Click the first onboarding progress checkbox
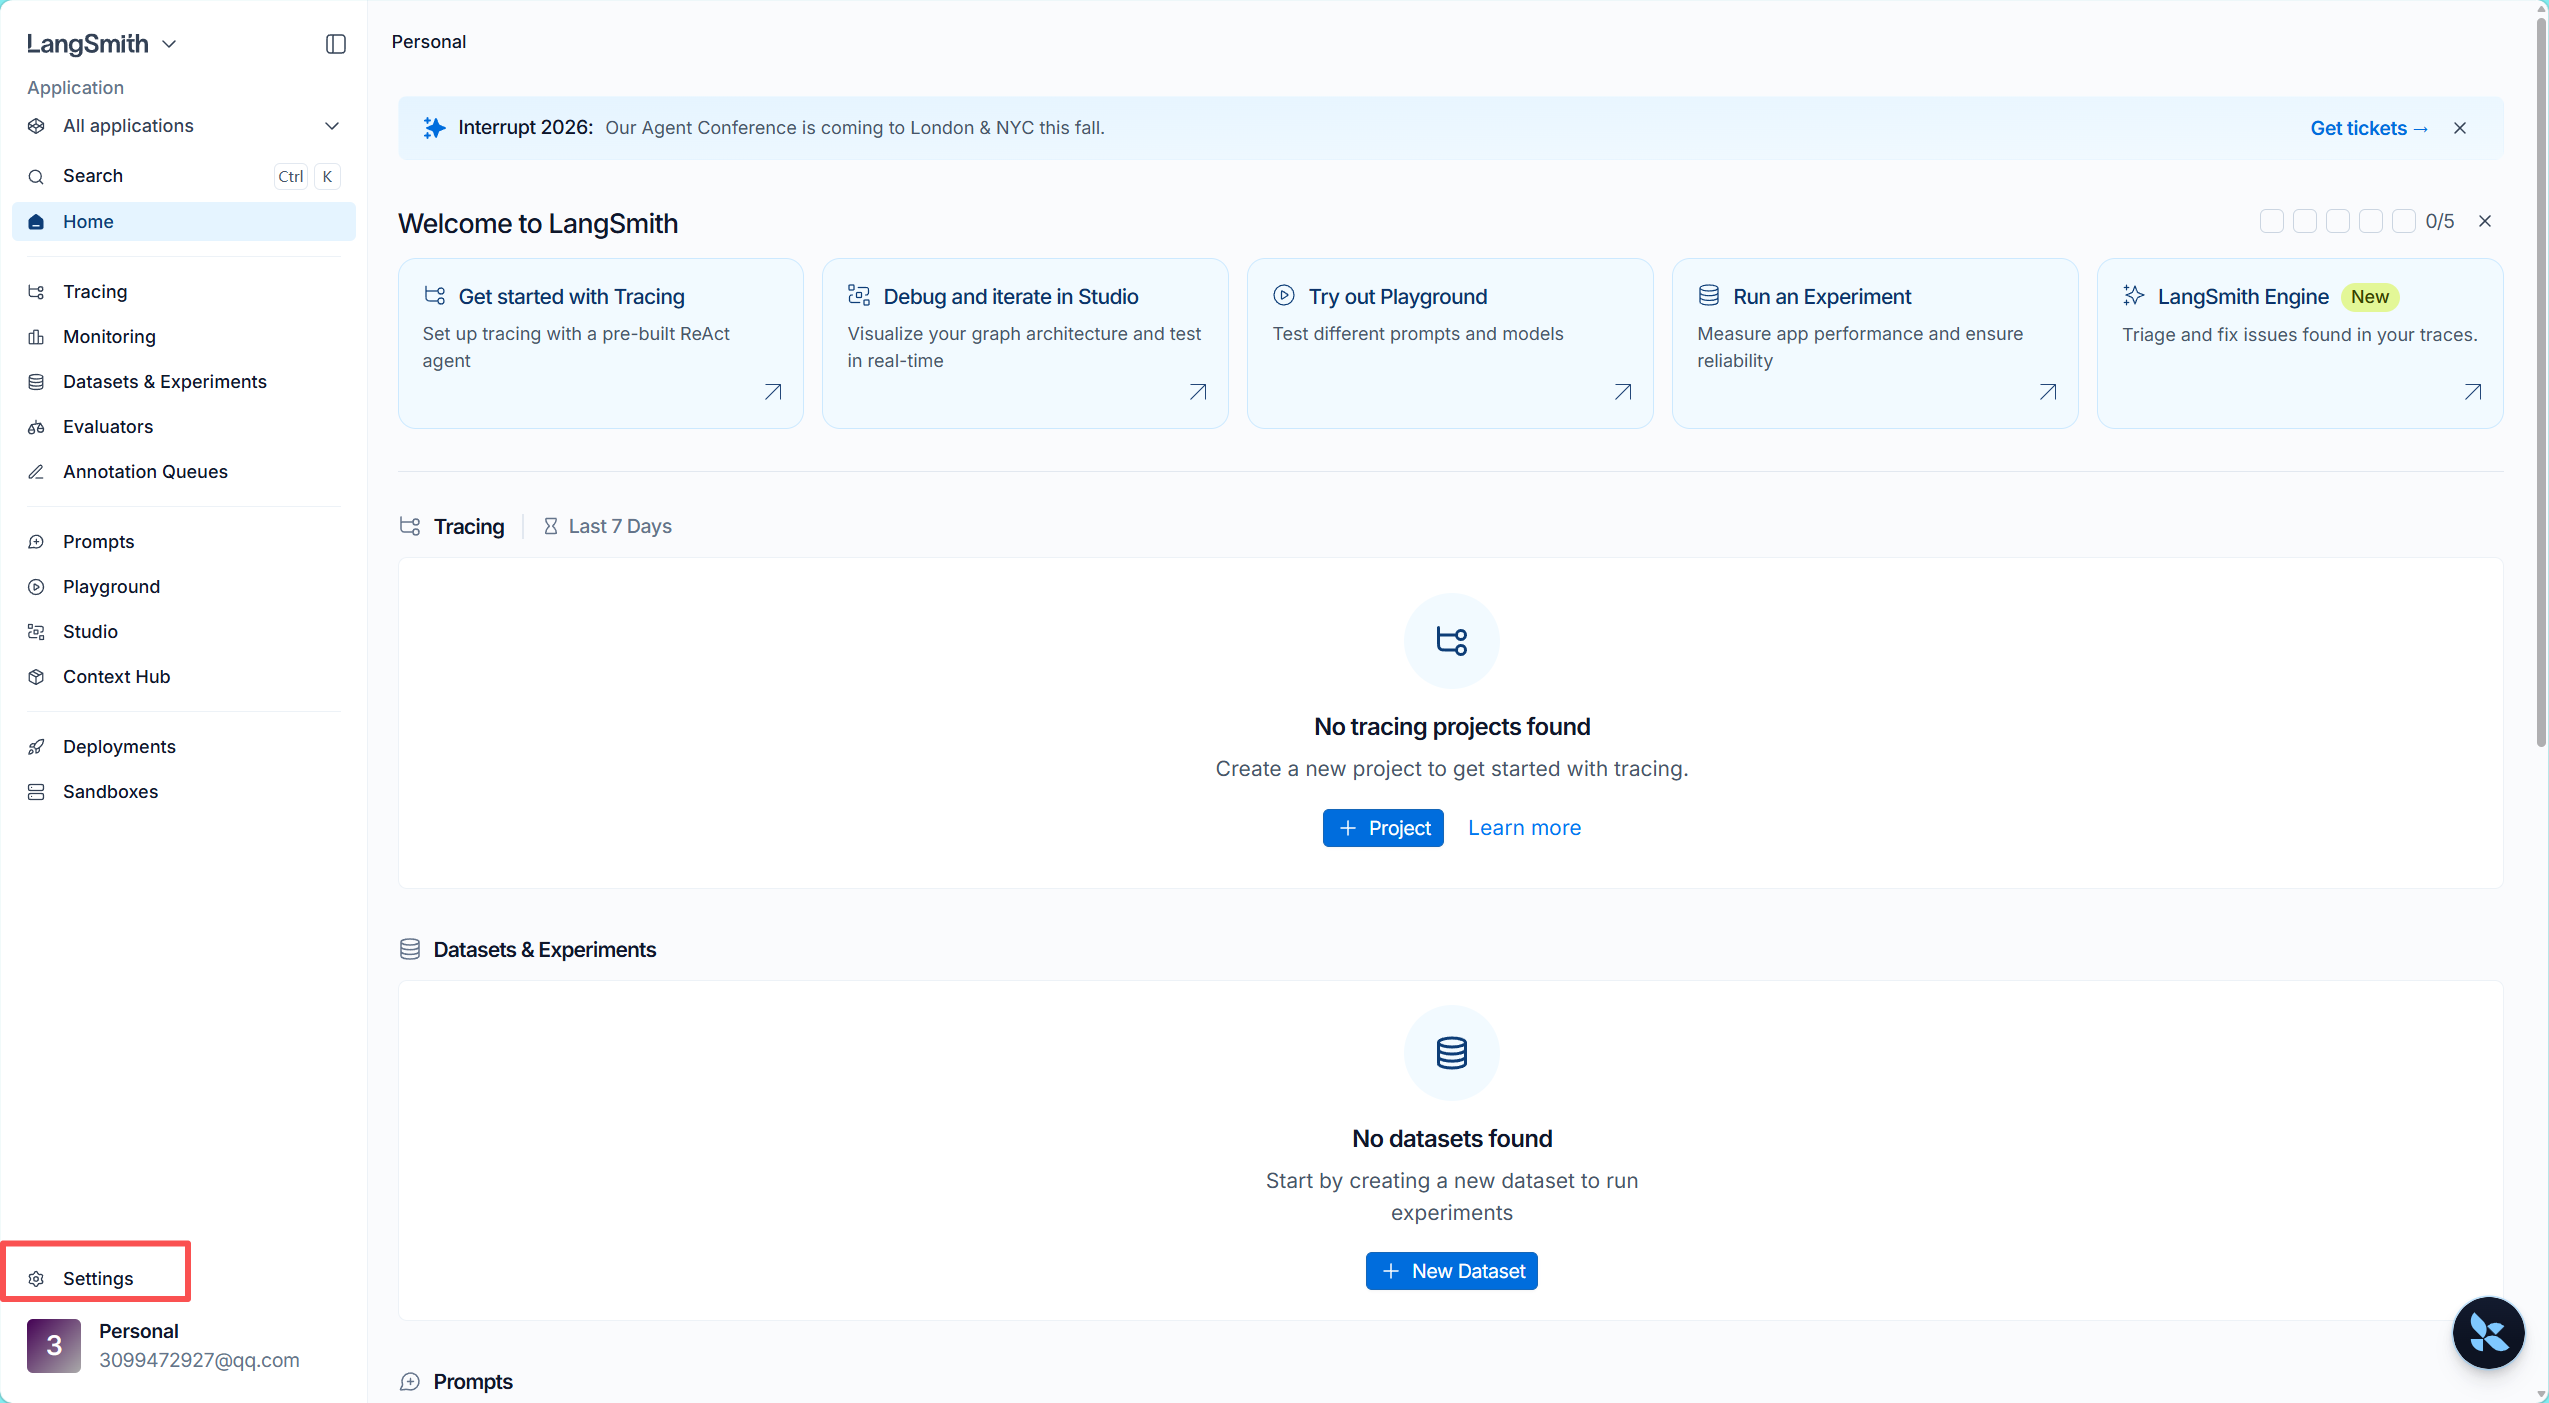This screenshot has width=2549, height=1403. coord(2272,221)
